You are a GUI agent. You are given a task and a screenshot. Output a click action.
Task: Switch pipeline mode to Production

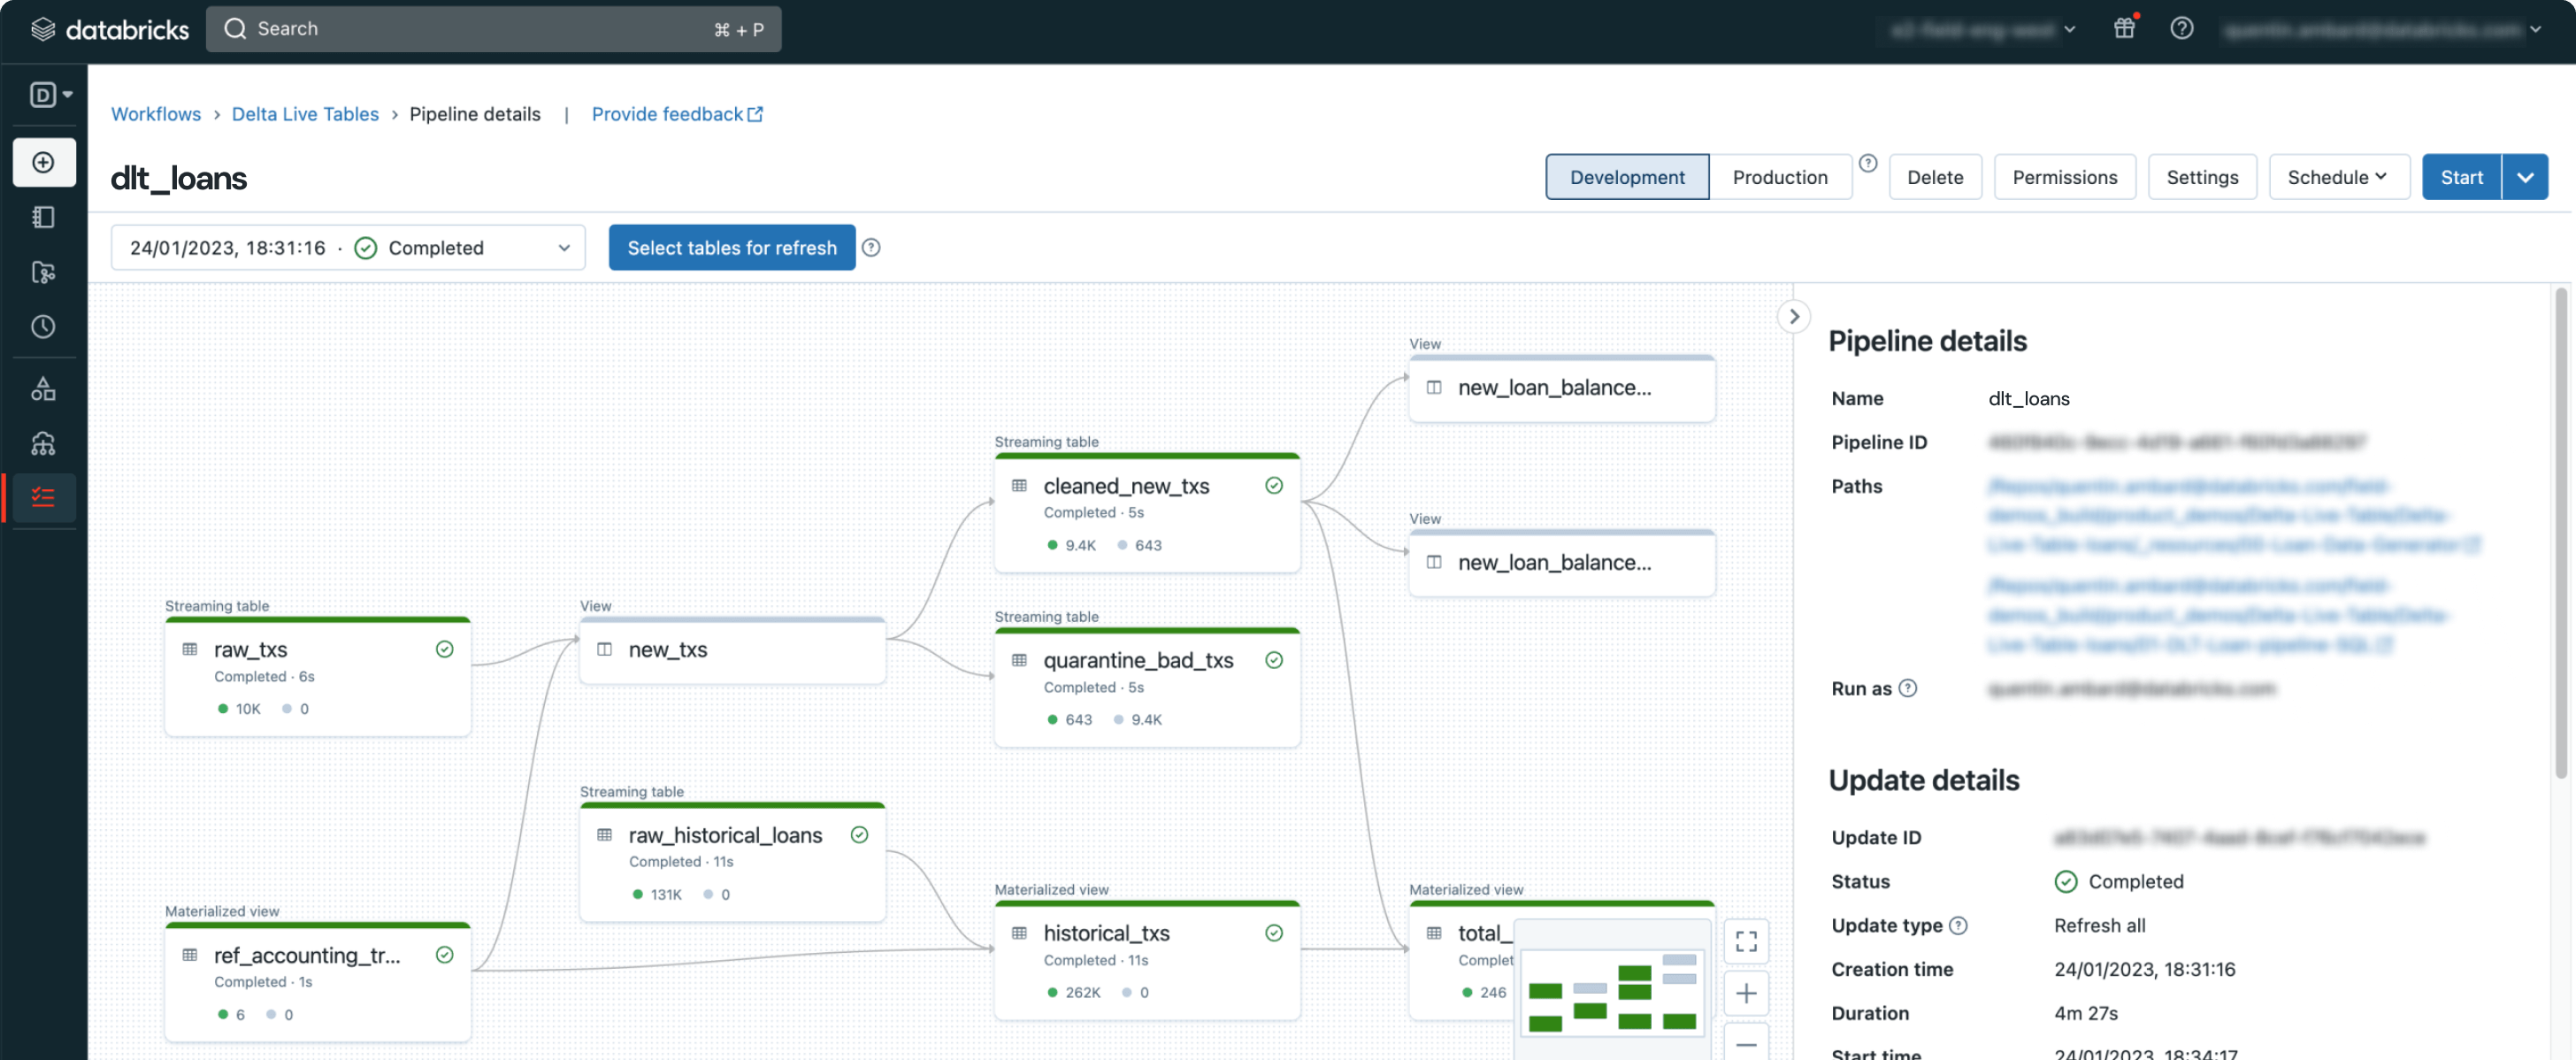(1779, 177)
